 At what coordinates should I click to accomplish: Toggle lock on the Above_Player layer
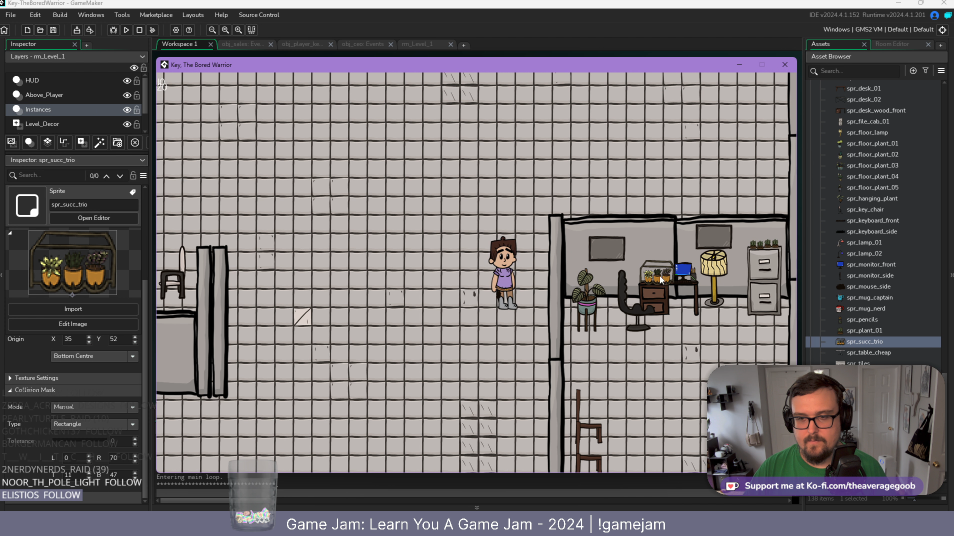[x=137, y=95]
